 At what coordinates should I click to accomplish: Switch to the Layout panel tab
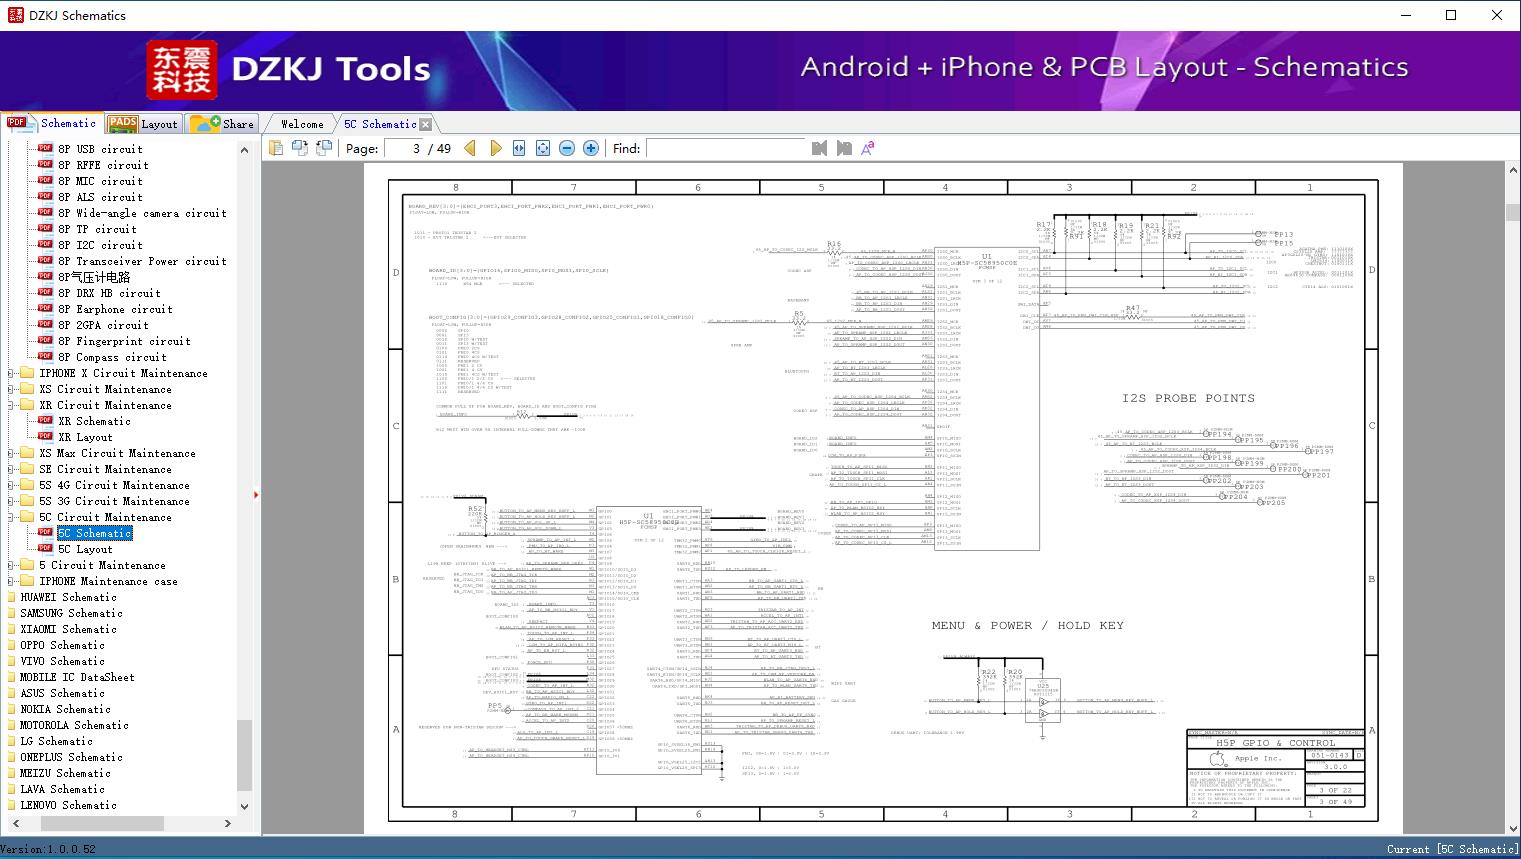(143, 124)
